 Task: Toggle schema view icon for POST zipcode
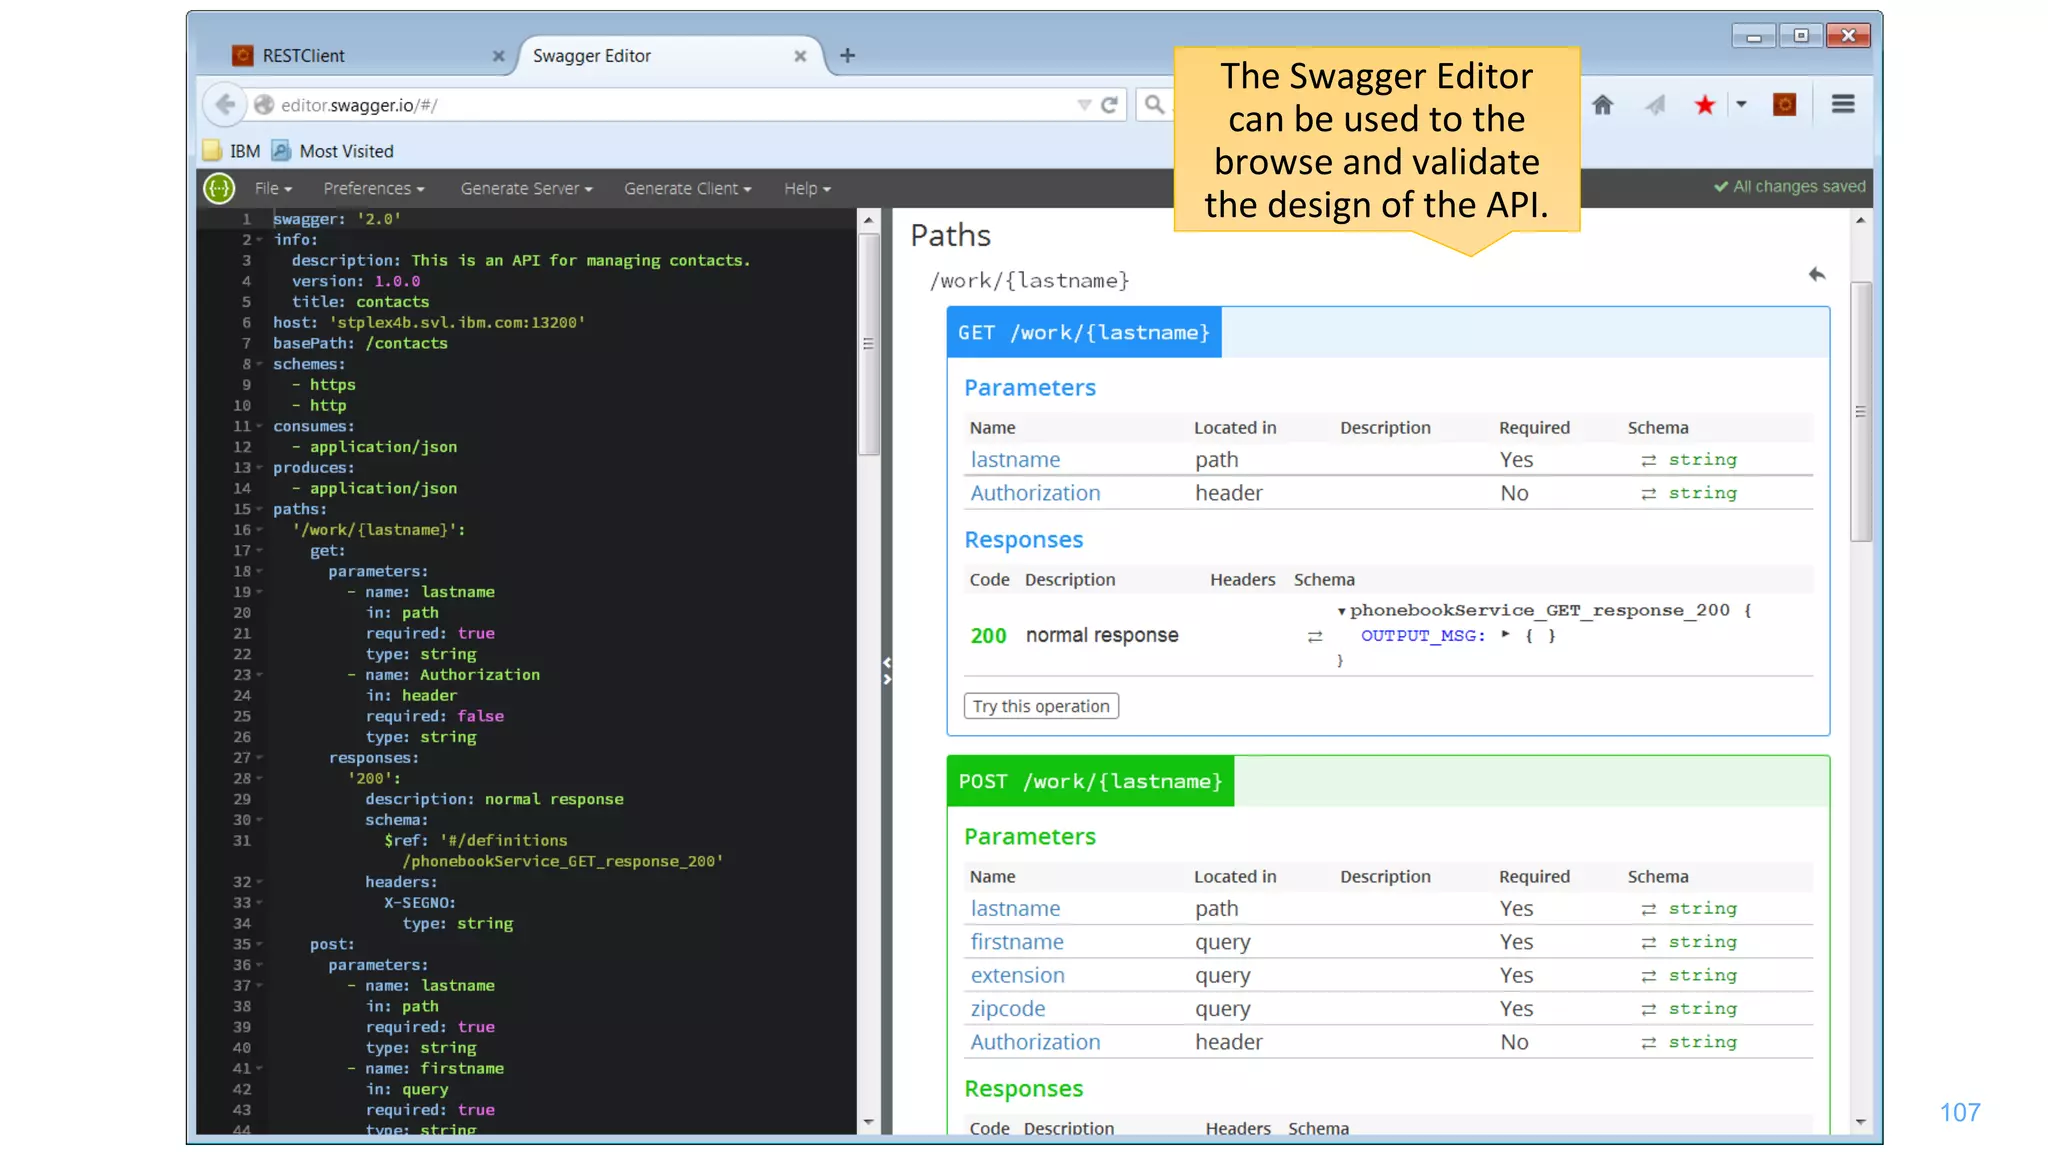pos(1648,1010)
